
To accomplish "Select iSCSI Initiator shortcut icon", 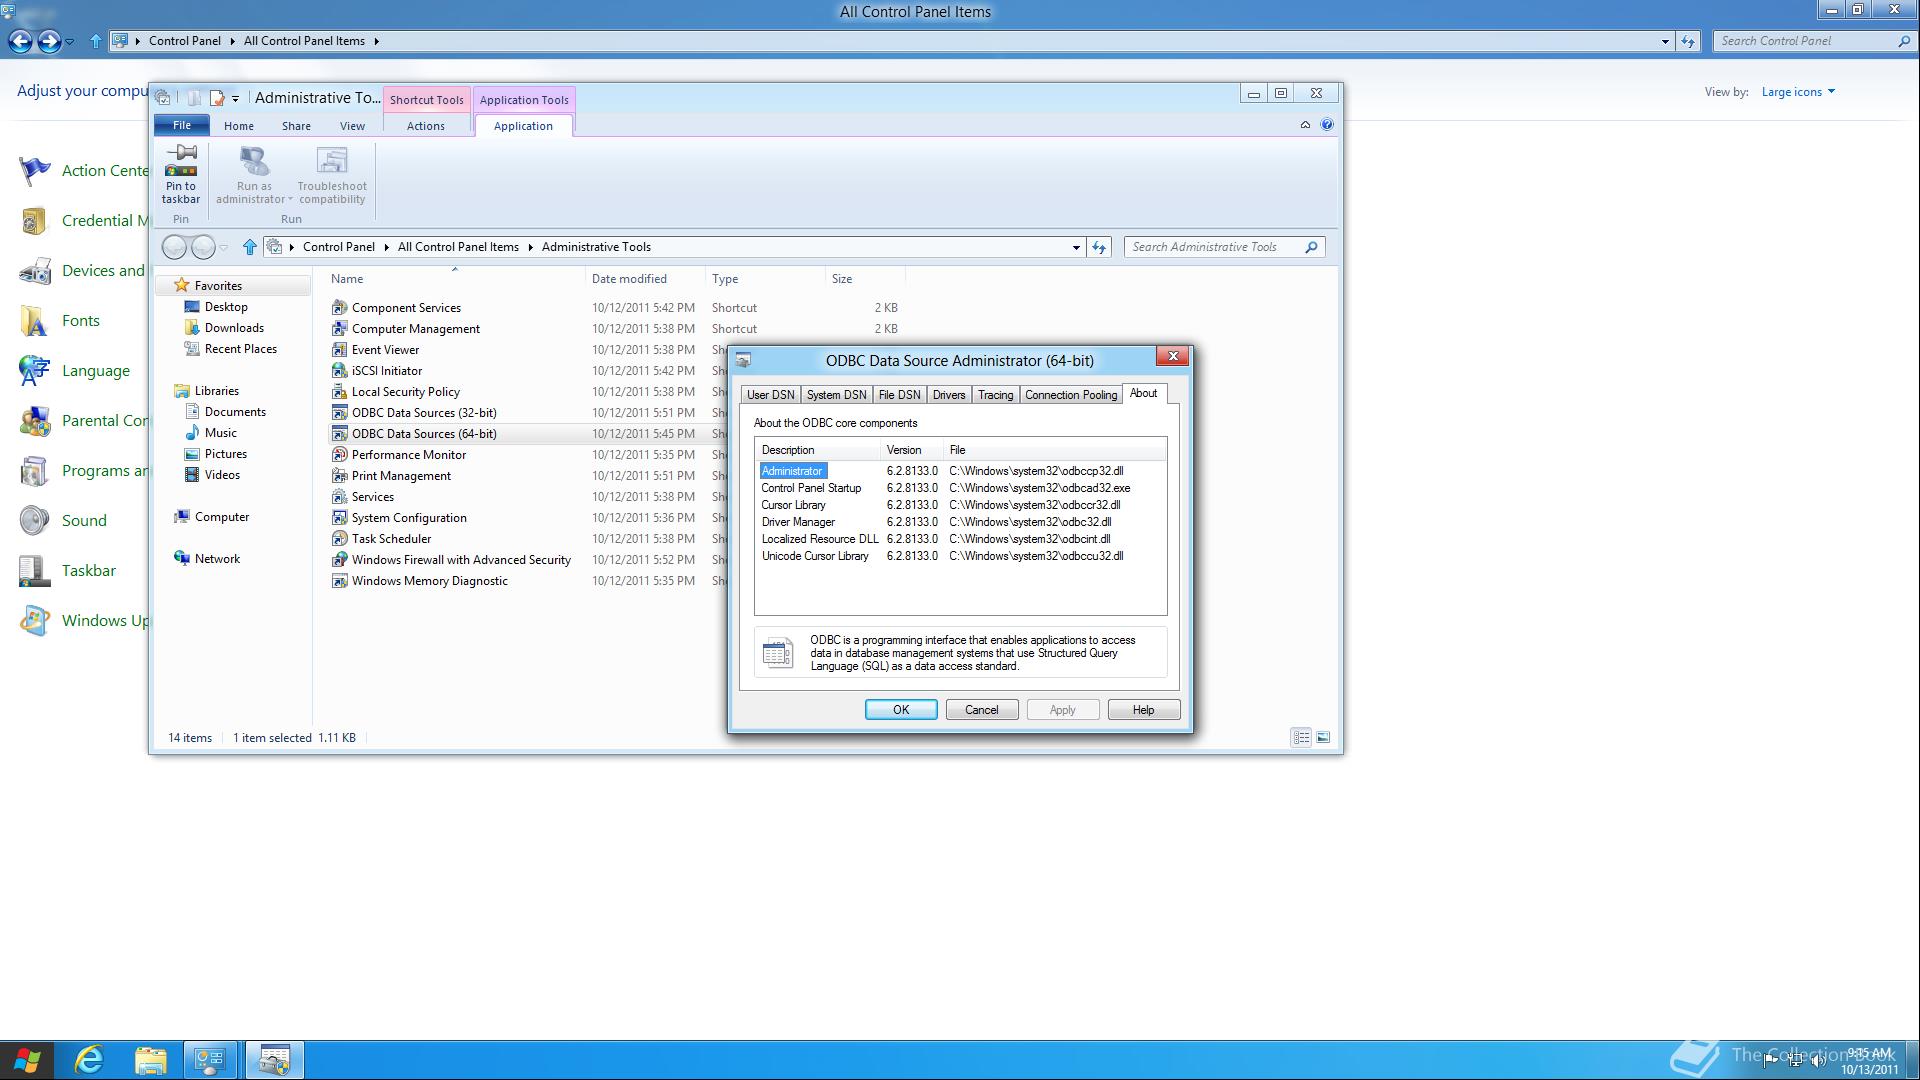I will pyautogui.click(x=340, y=371).
